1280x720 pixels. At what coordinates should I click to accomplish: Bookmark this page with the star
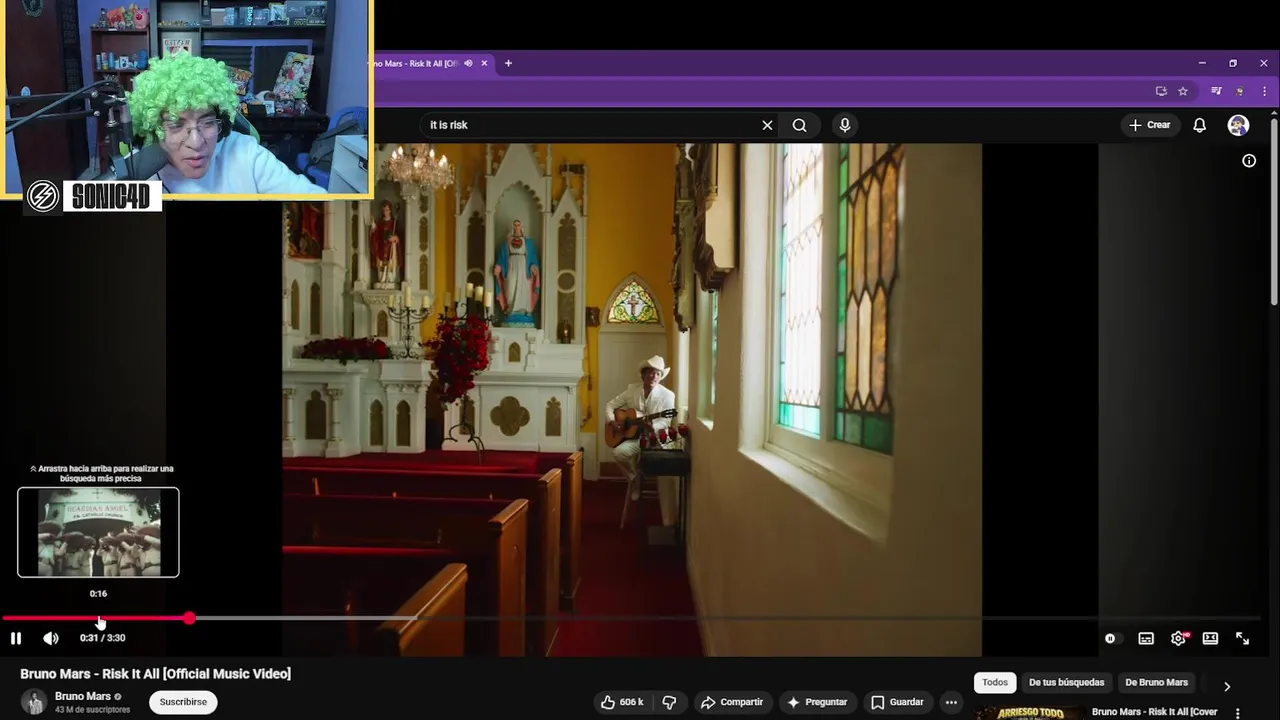[1183, 91]
